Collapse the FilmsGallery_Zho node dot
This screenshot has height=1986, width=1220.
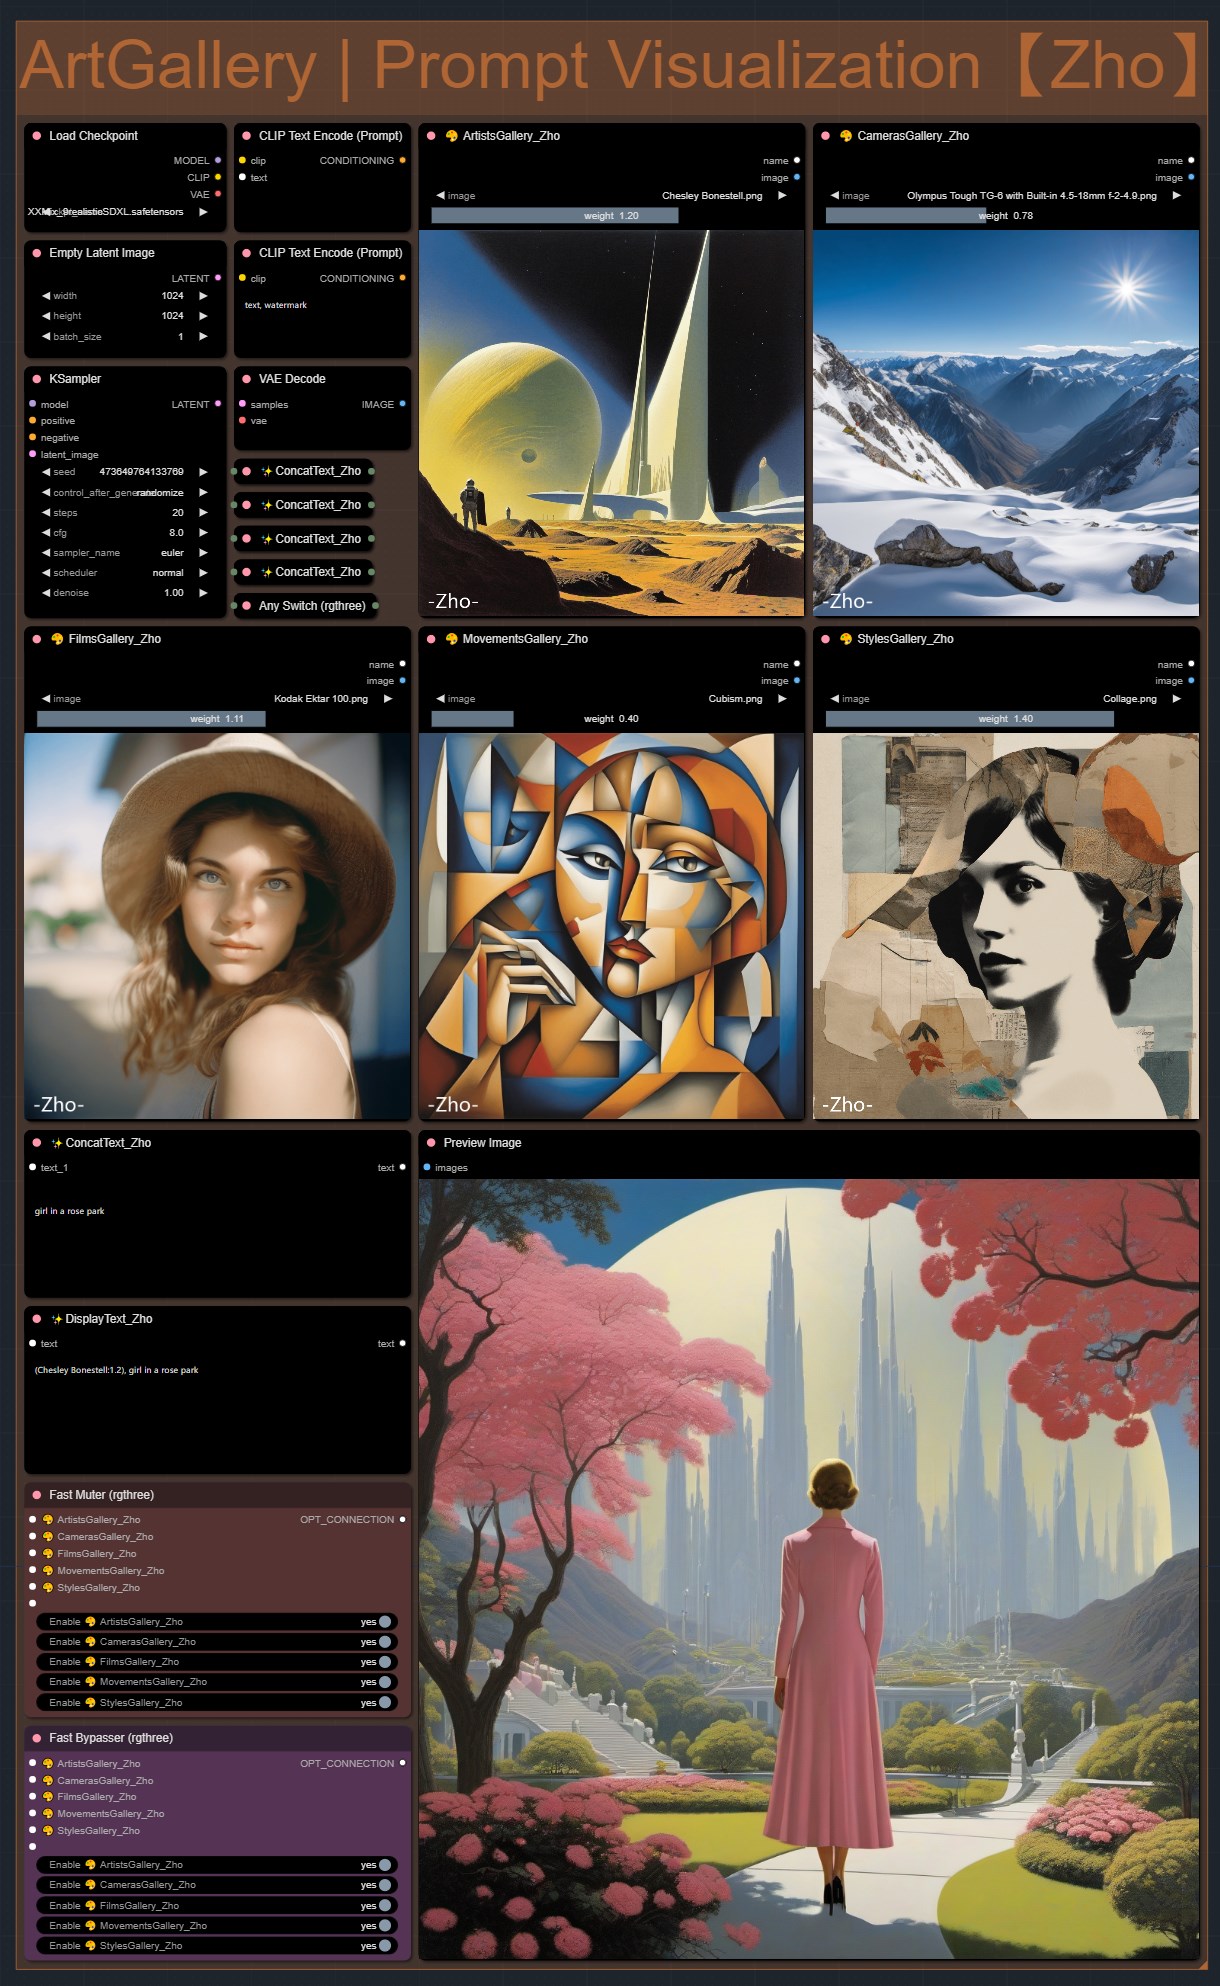pyautogui.click(x=37, y=639)
